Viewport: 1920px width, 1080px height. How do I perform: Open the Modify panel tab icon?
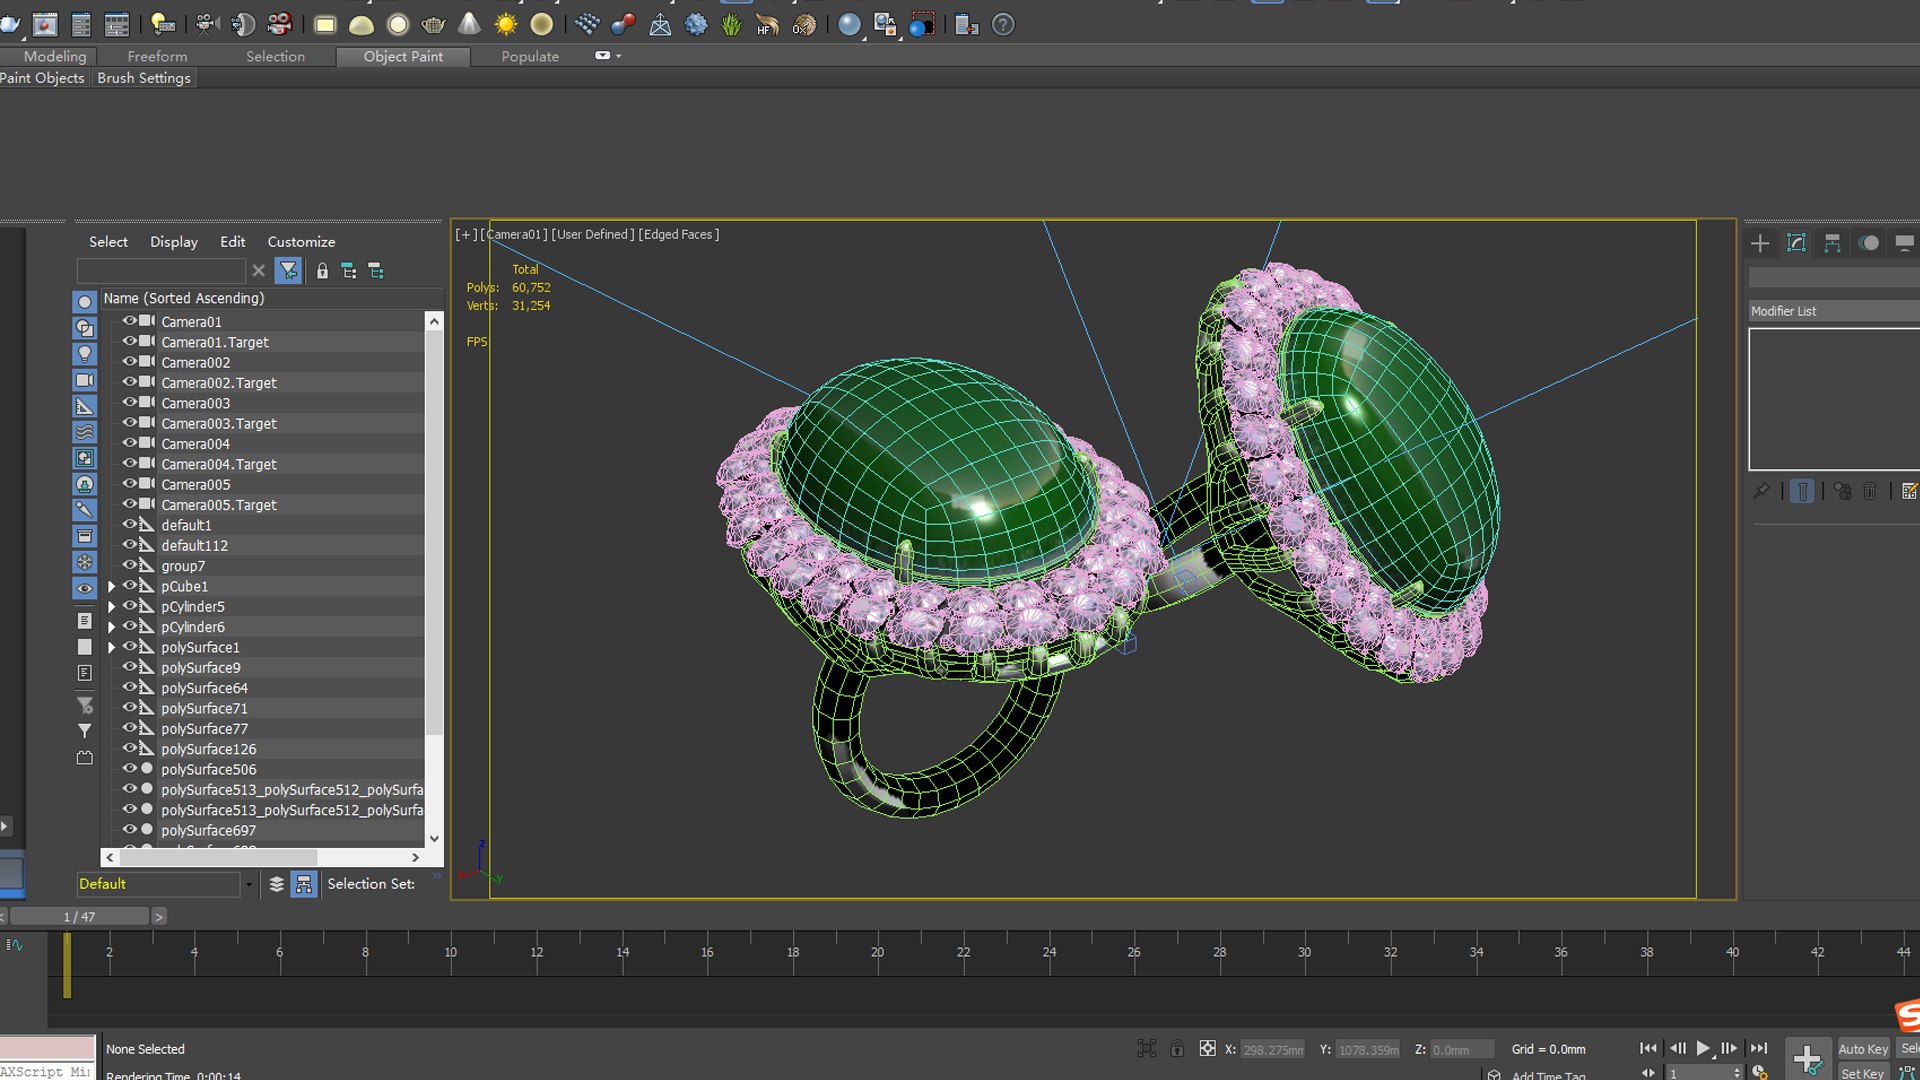pyautogui.click(x=1796, y=243)
